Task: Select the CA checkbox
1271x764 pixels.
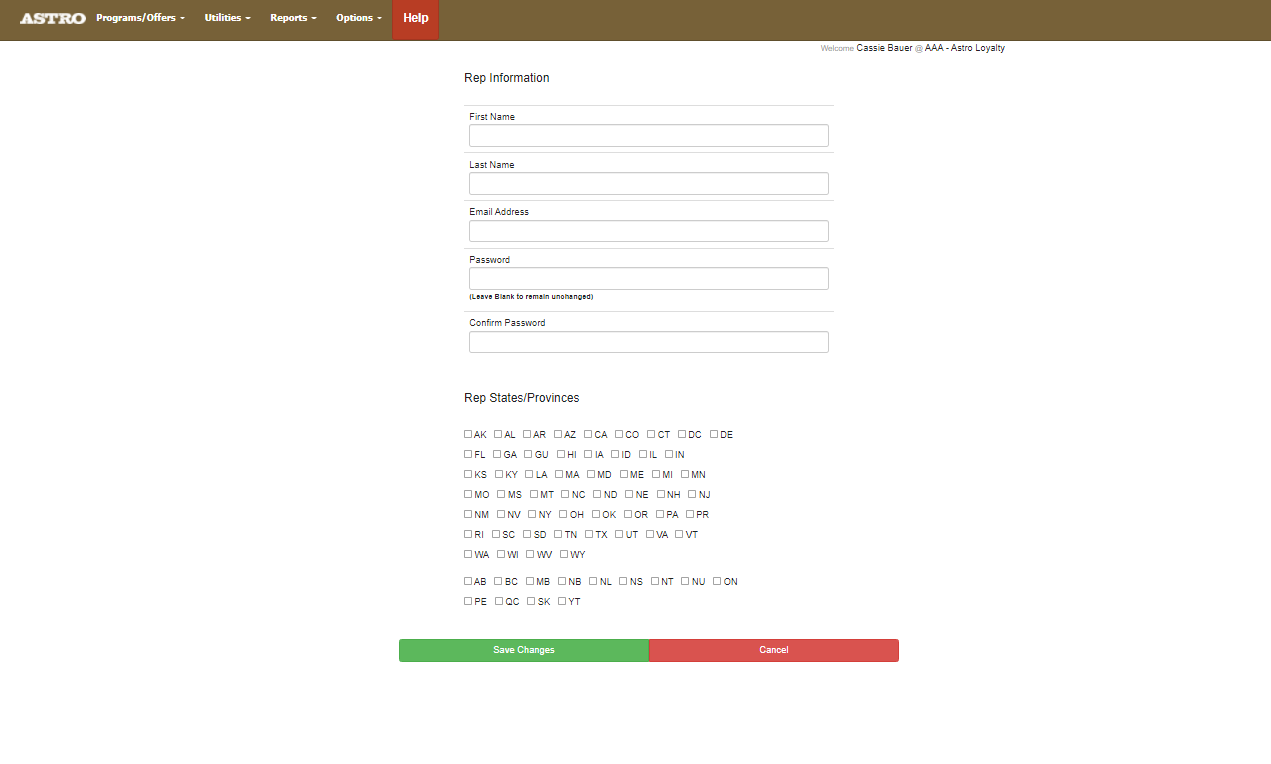Action: coord(589,434)
